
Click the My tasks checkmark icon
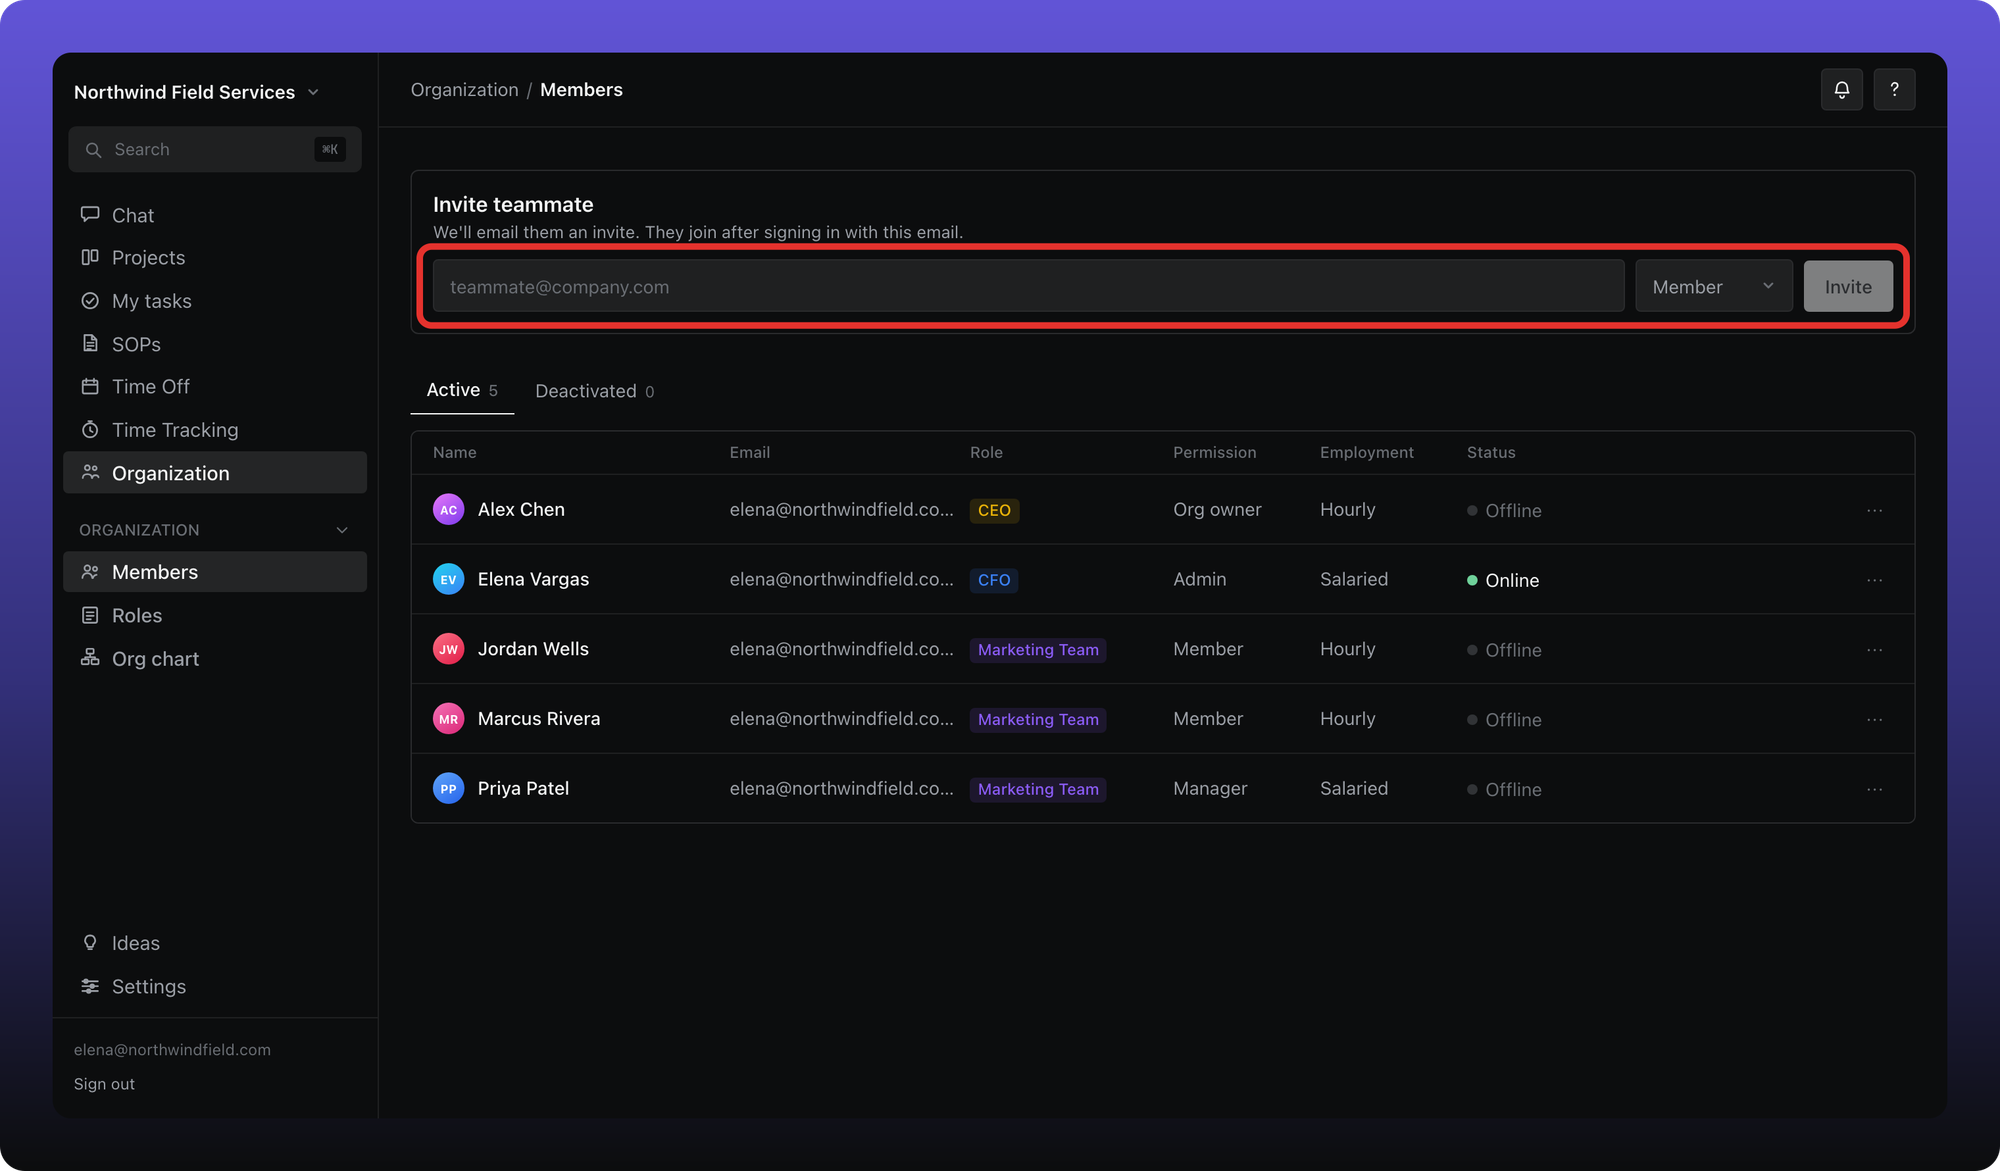tap(90, 301)
